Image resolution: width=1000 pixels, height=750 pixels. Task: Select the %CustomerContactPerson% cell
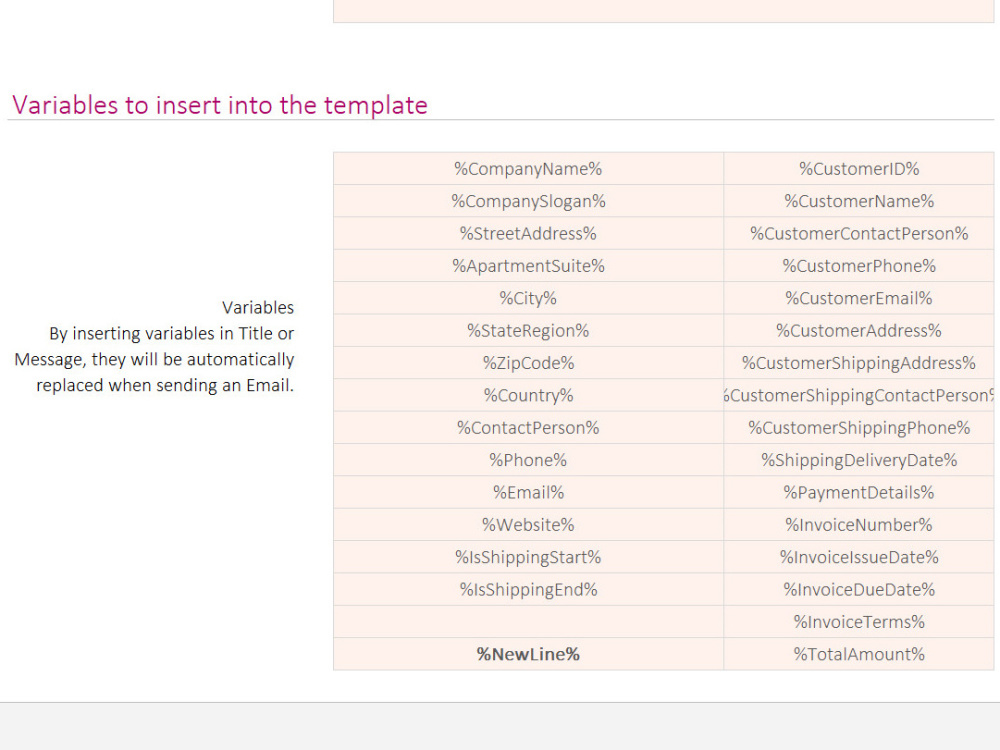[x=859, y=233]
